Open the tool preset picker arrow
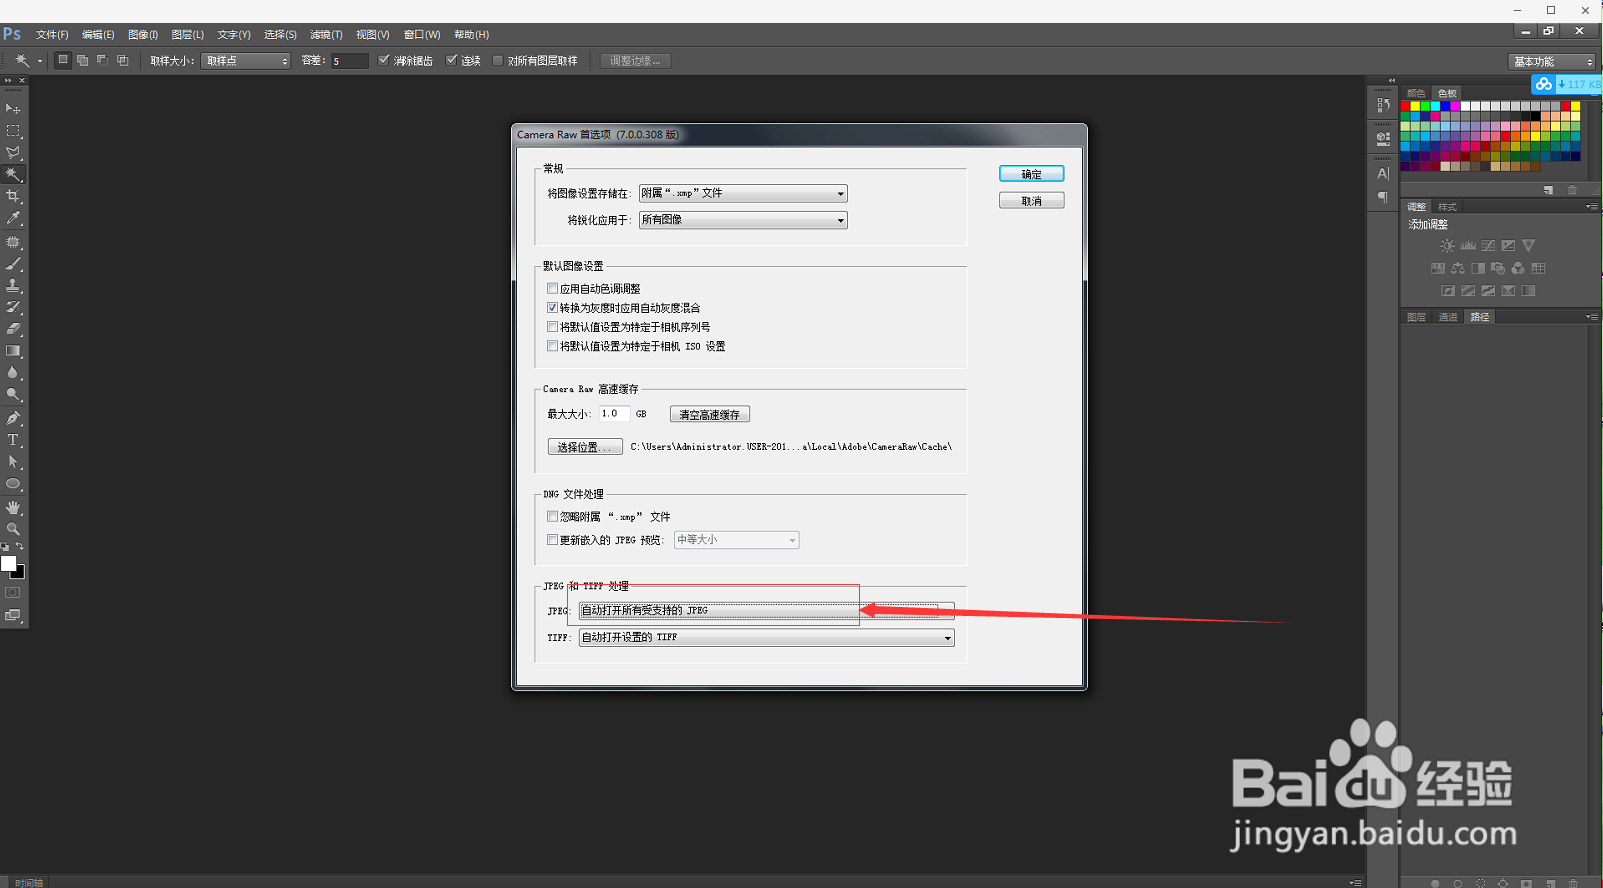 pos(40,61)
